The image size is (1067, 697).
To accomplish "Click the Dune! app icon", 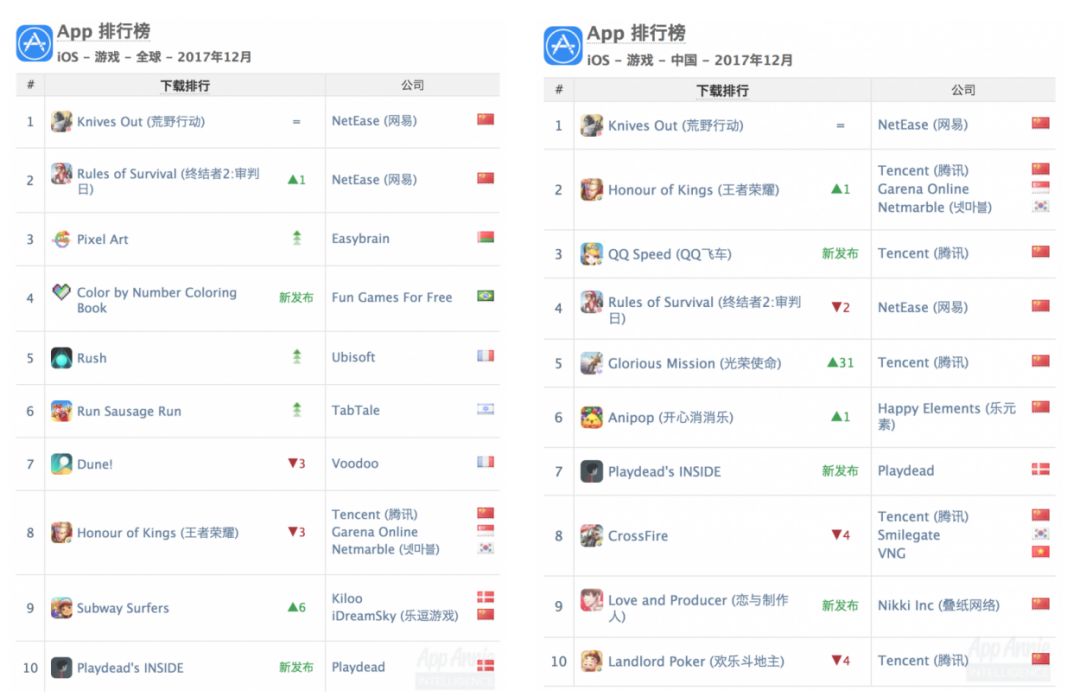I will click(62, 464).
